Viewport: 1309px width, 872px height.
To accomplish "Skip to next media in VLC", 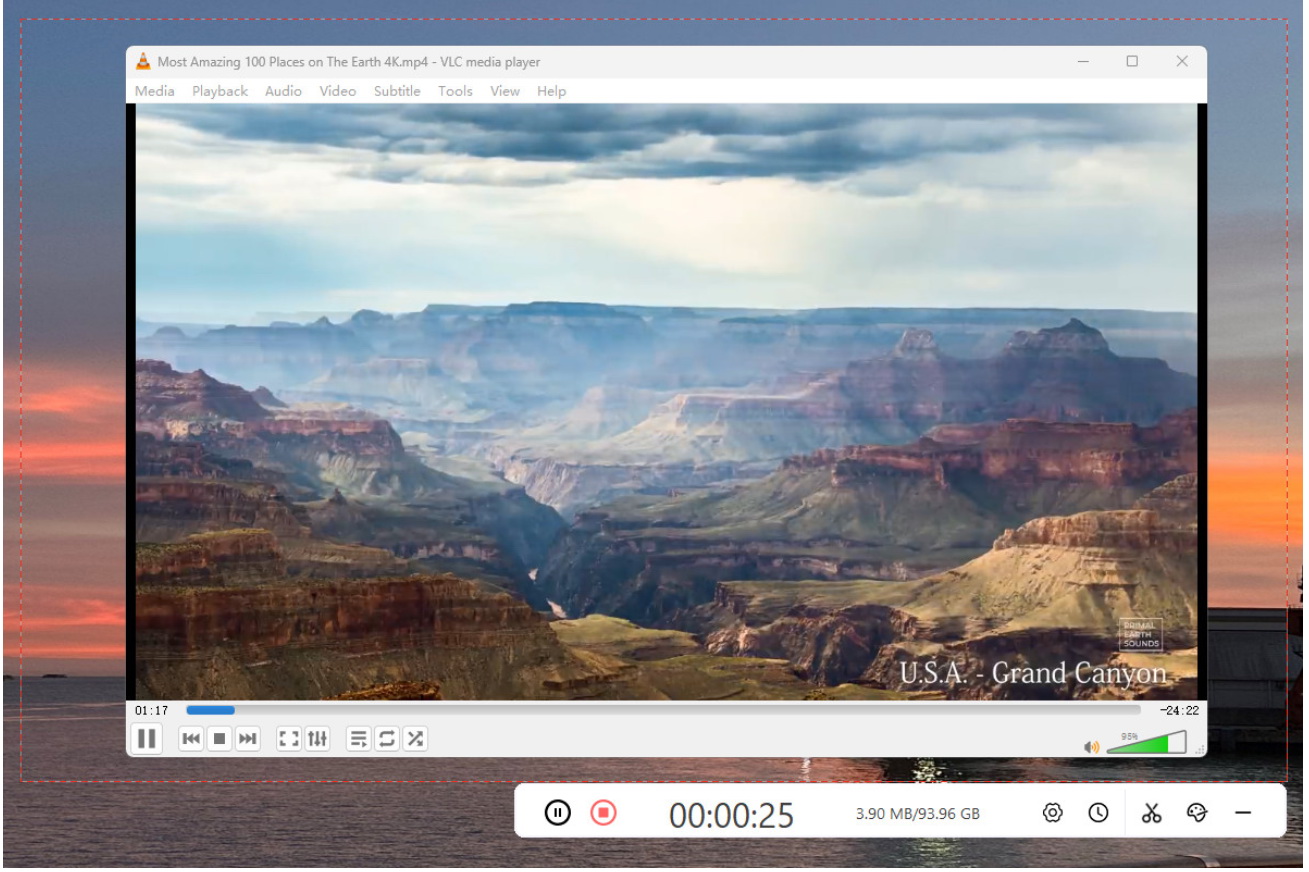I will pyautogui.click(x=247, y=739).
